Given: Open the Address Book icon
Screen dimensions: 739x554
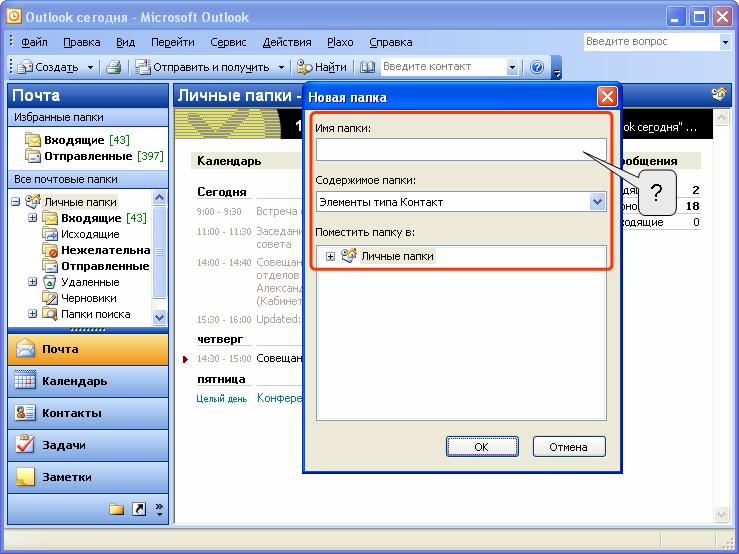Looking at the screenshot, I should (367, 67).
